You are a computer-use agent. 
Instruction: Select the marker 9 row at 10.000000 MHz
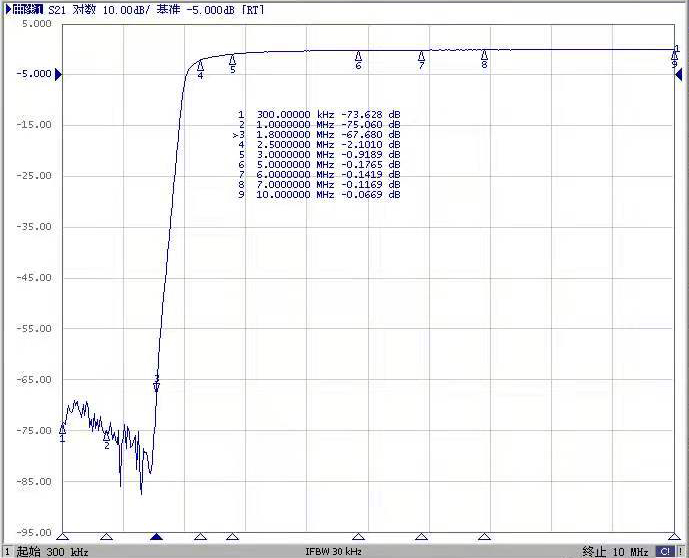(318, 195)
